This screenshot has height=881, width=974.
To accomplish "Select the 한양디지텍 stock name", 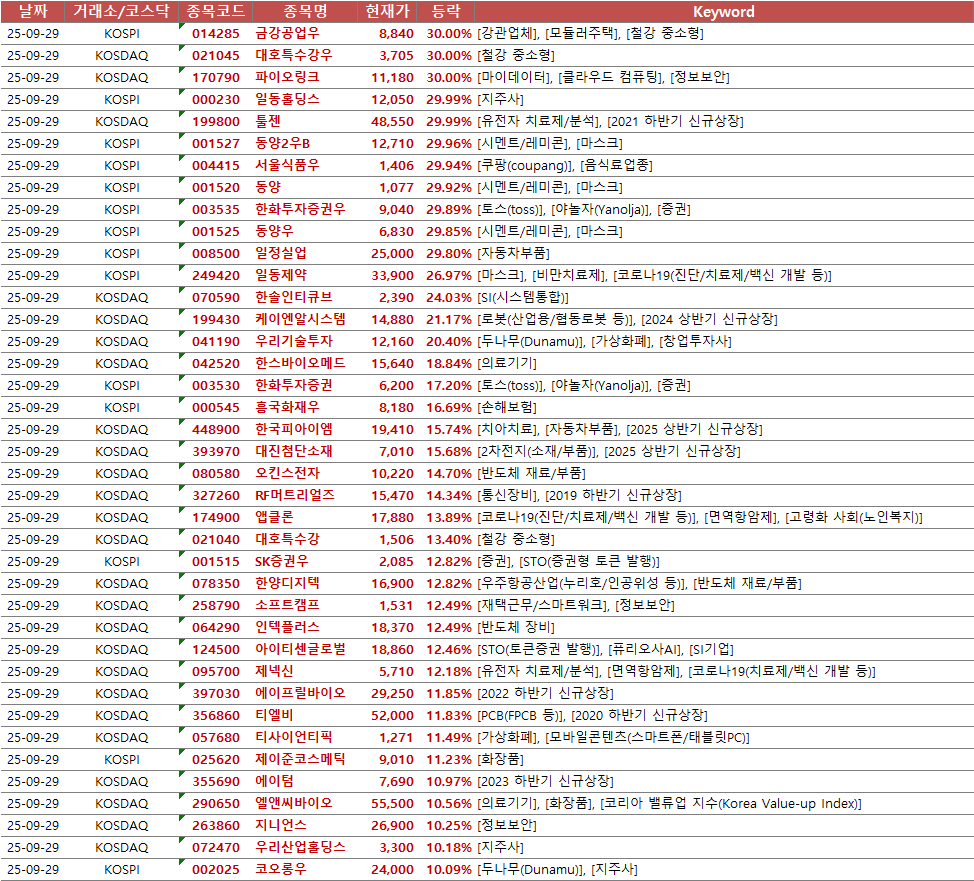I will [287, 583].
